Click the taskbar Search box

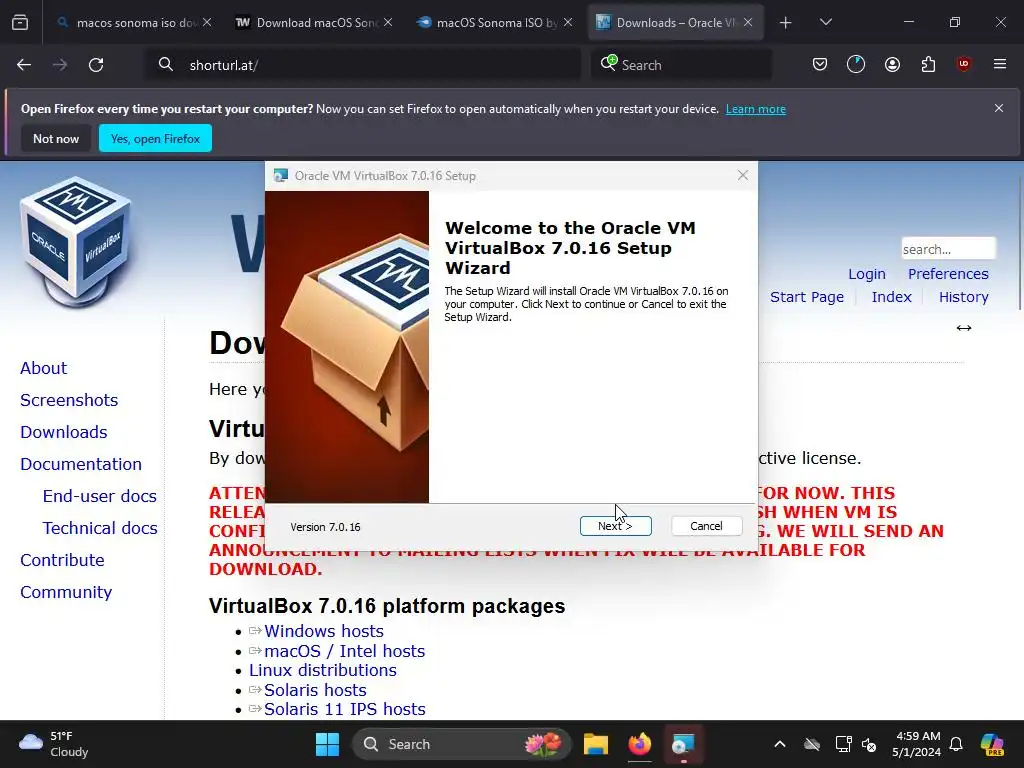pos(461,744)
